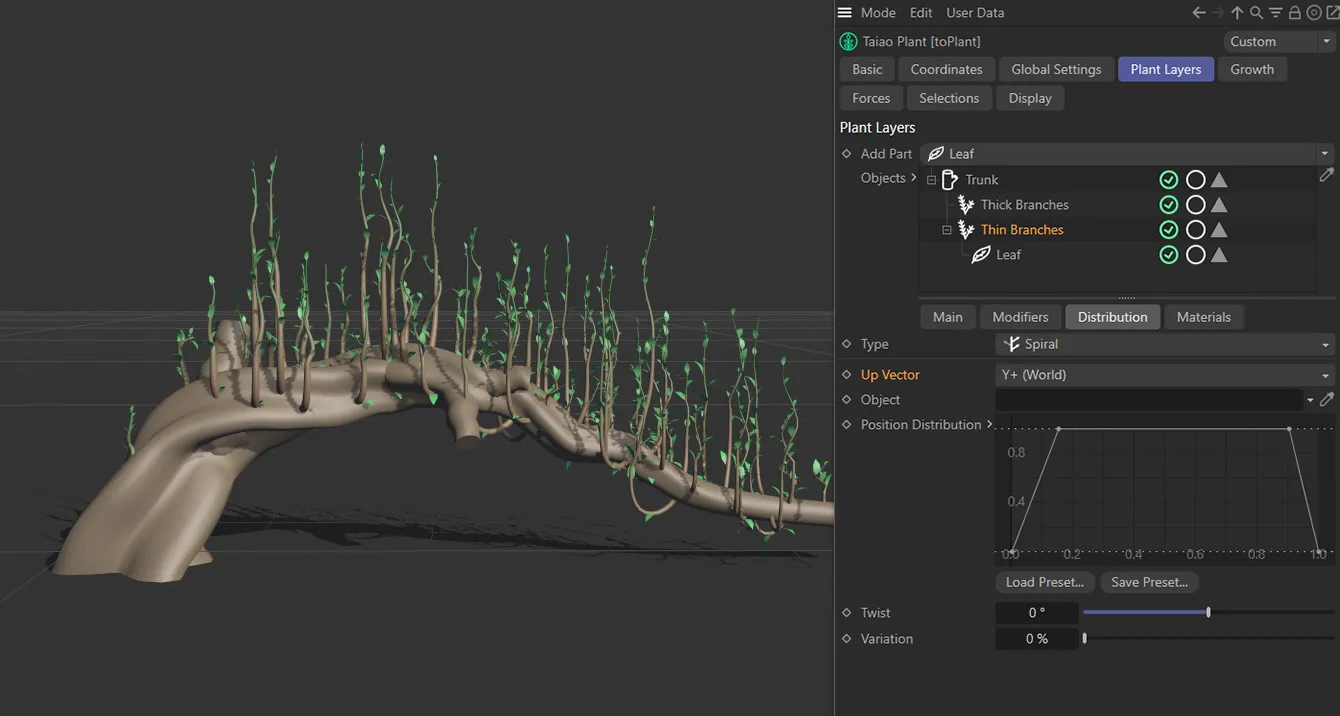
Task: Click the Load Preset button
Action: coord(1044,582)
